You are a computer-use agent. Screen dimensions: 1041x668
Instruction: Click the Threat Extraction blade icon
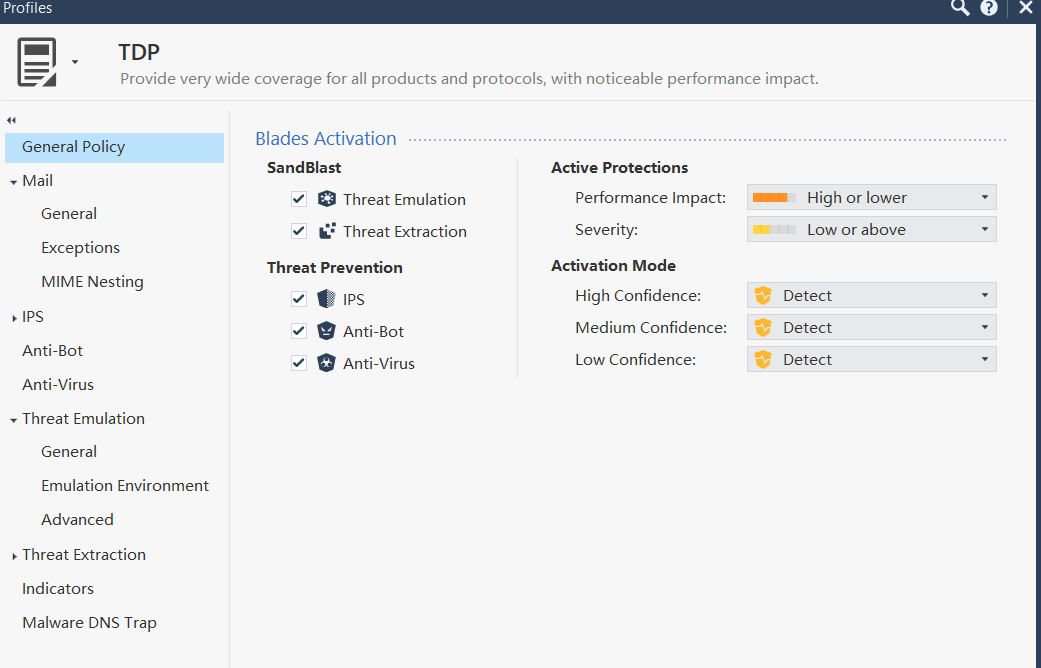[x=327, y=231]
